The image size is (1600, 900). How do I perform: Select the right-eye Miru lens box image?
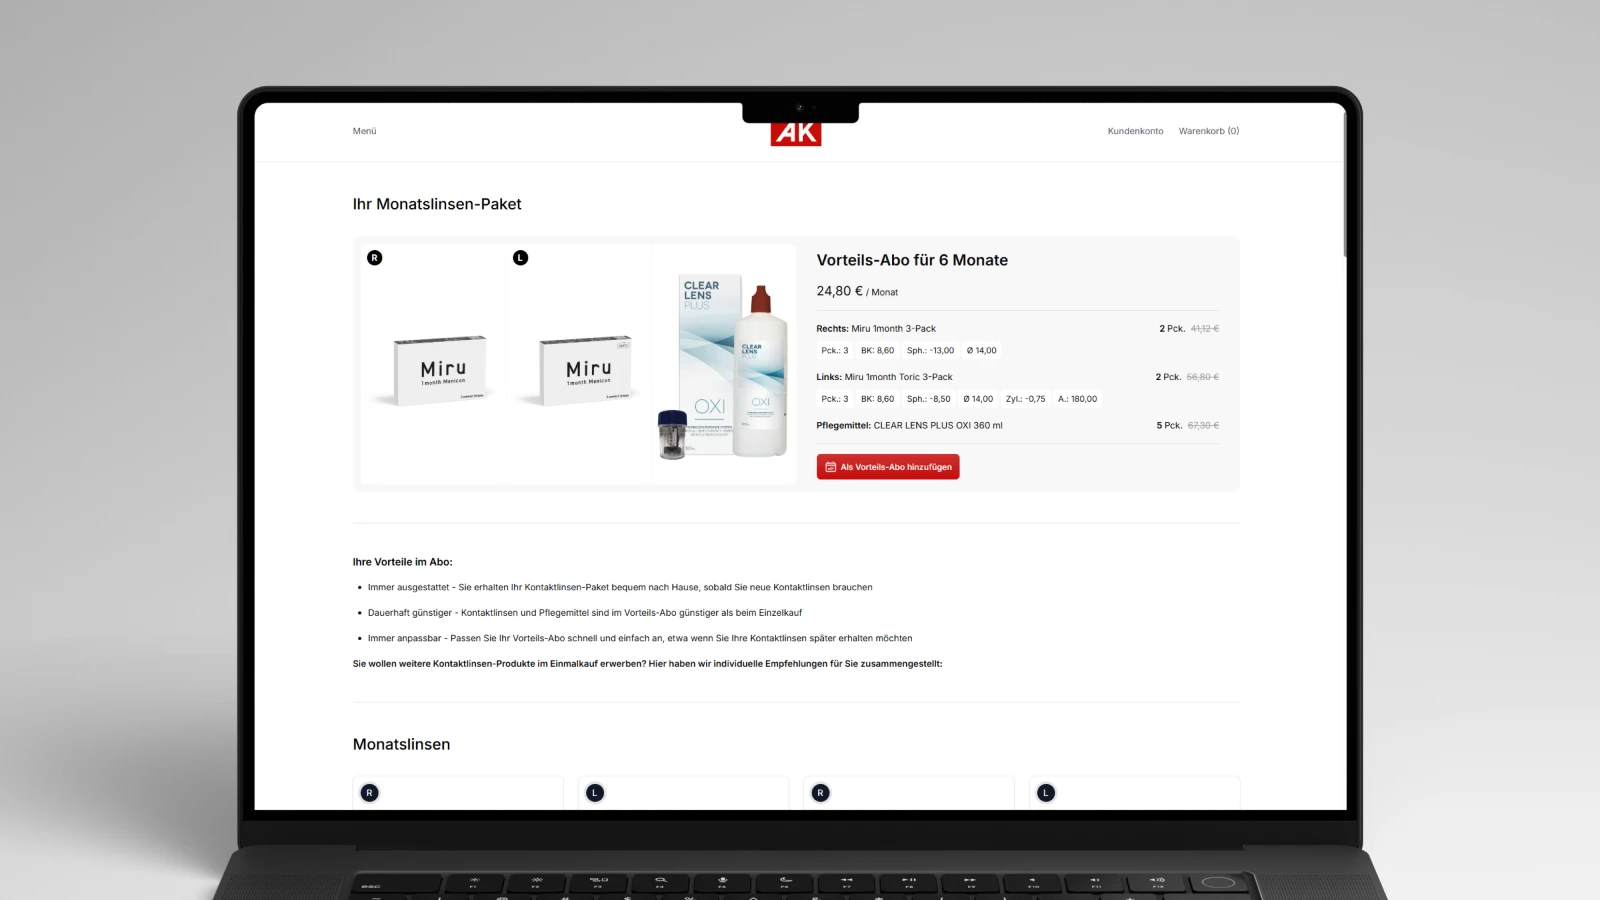433,364
